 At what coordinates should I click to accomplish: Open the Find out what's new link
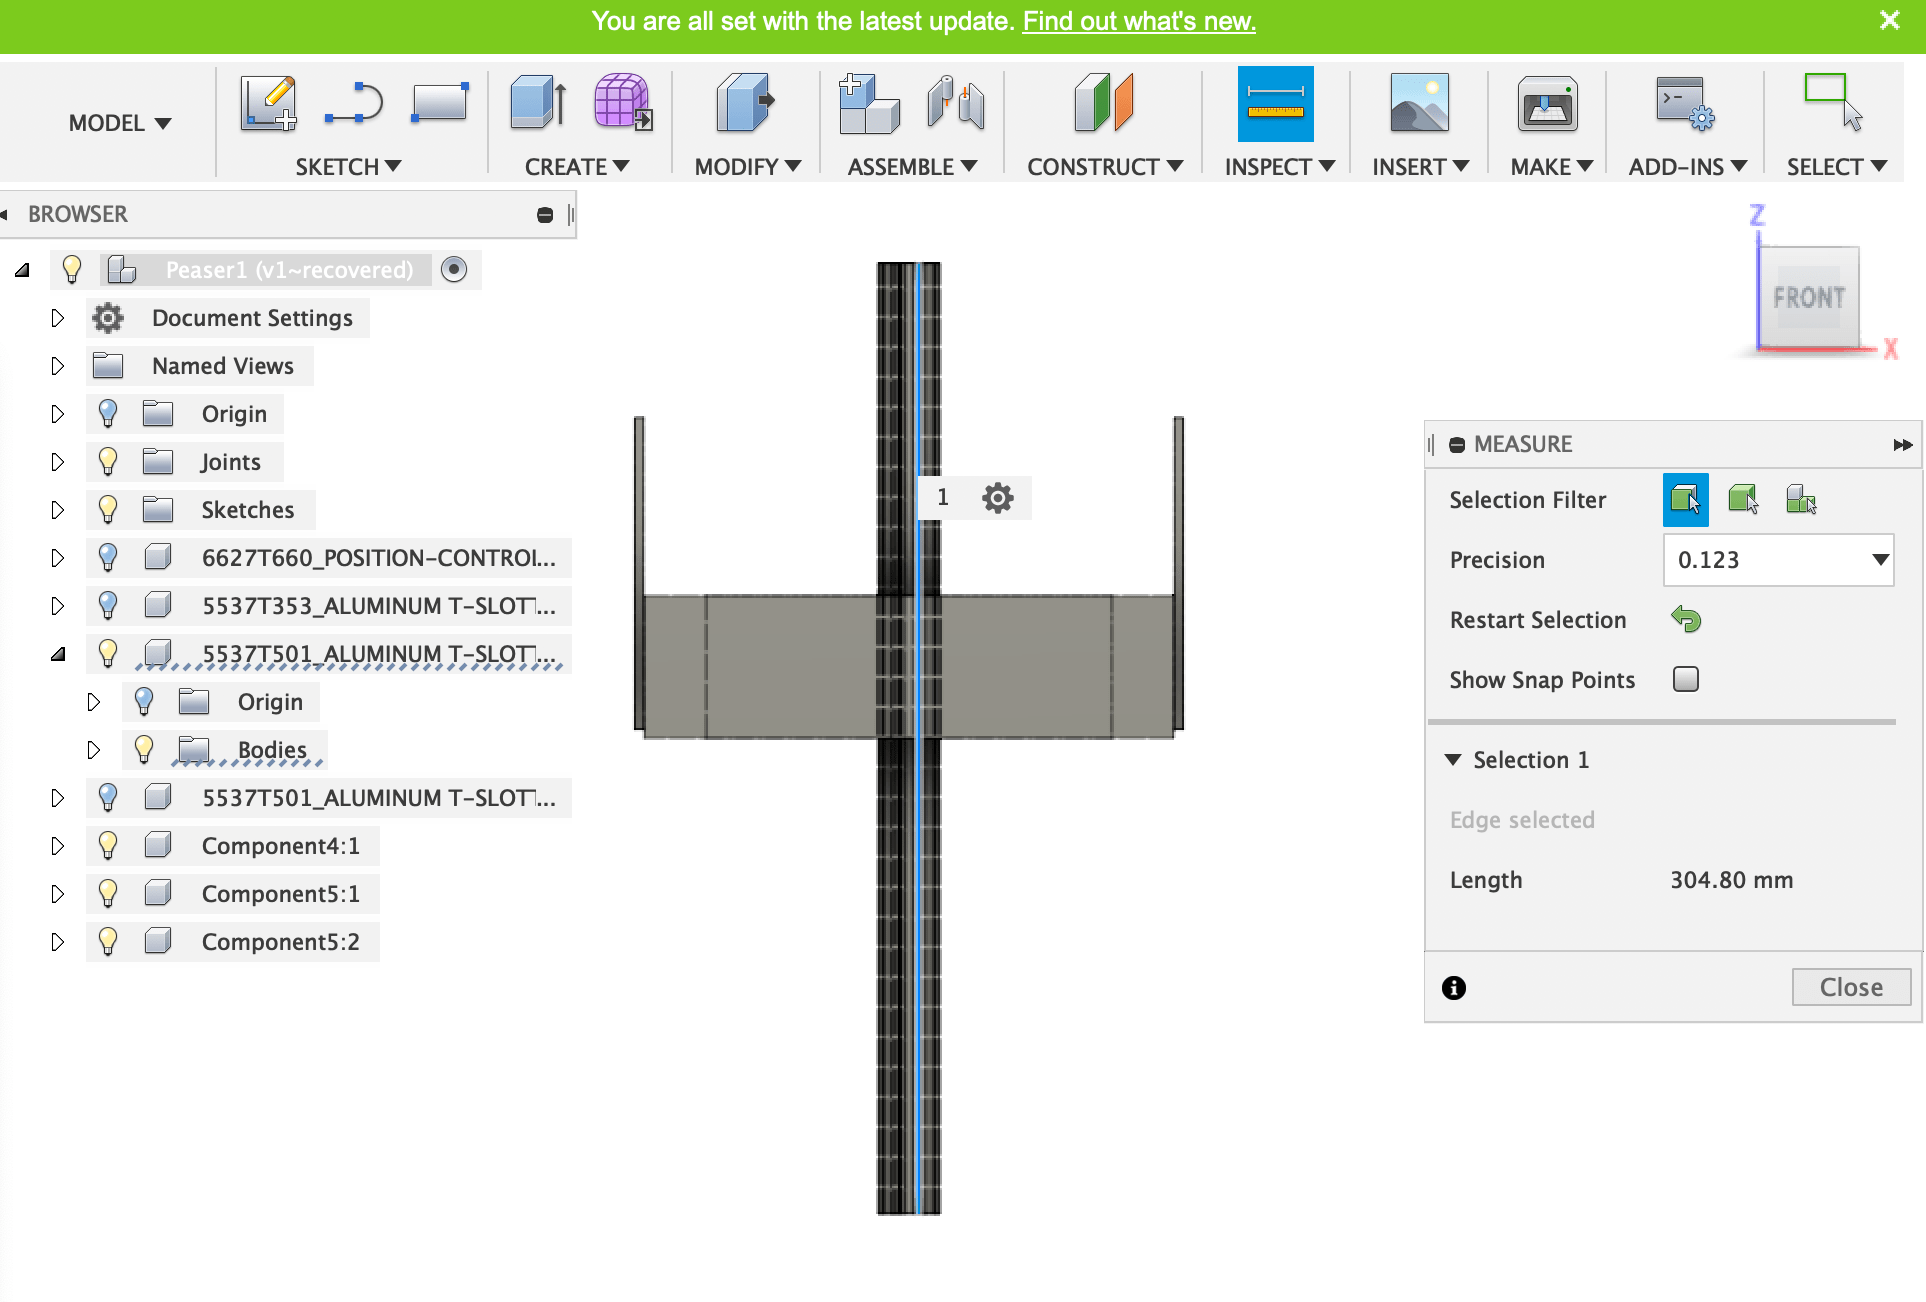(1138, 21)
